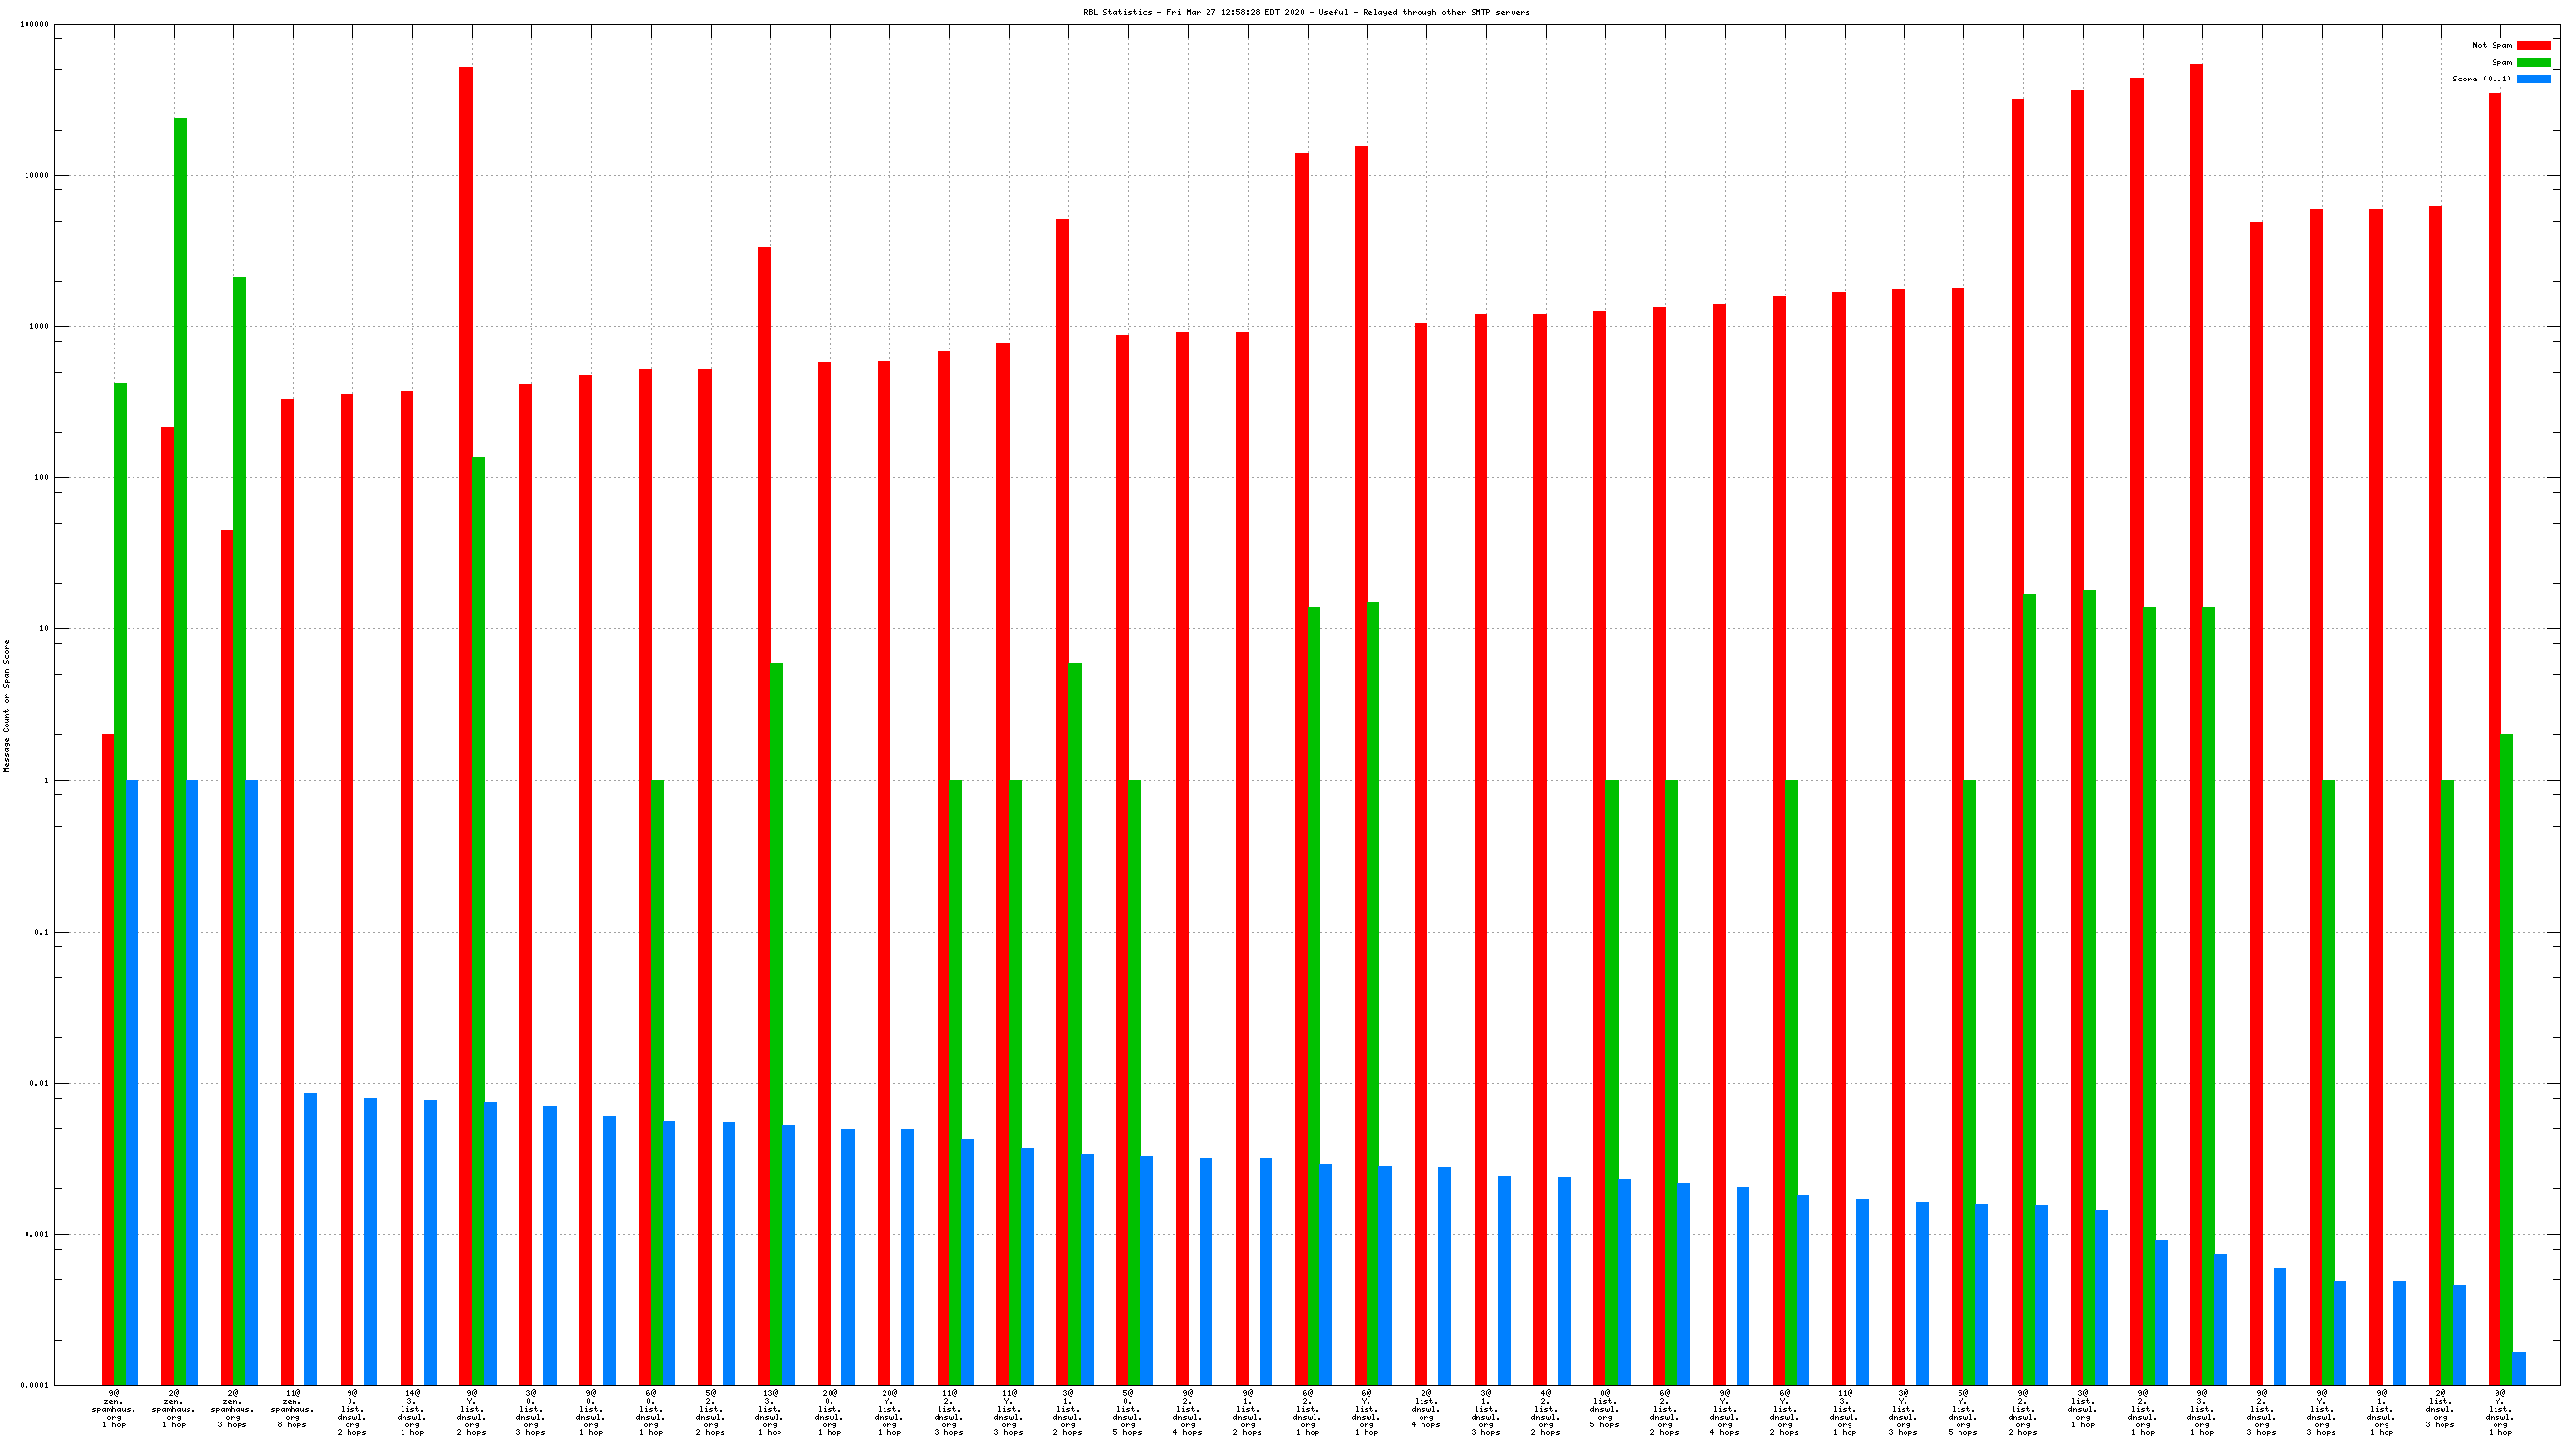Click the 100000 y-axis tick label

coord(34,24)
